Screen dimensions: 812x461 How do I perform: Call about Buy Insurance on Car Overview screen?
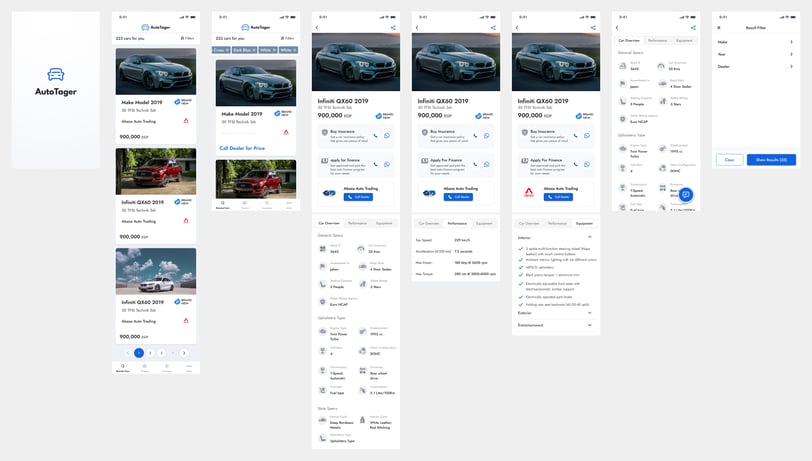tap(375, 136)
